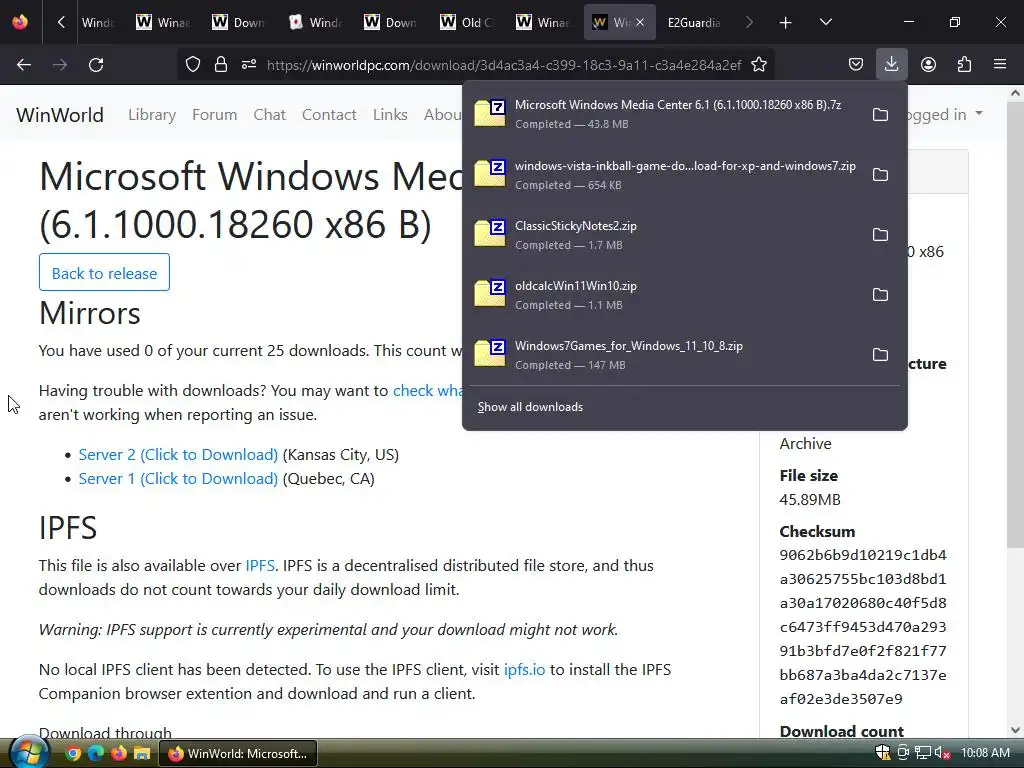
Task: Select WinWorld Firefox taskbar window button
Action: point(238,754)
